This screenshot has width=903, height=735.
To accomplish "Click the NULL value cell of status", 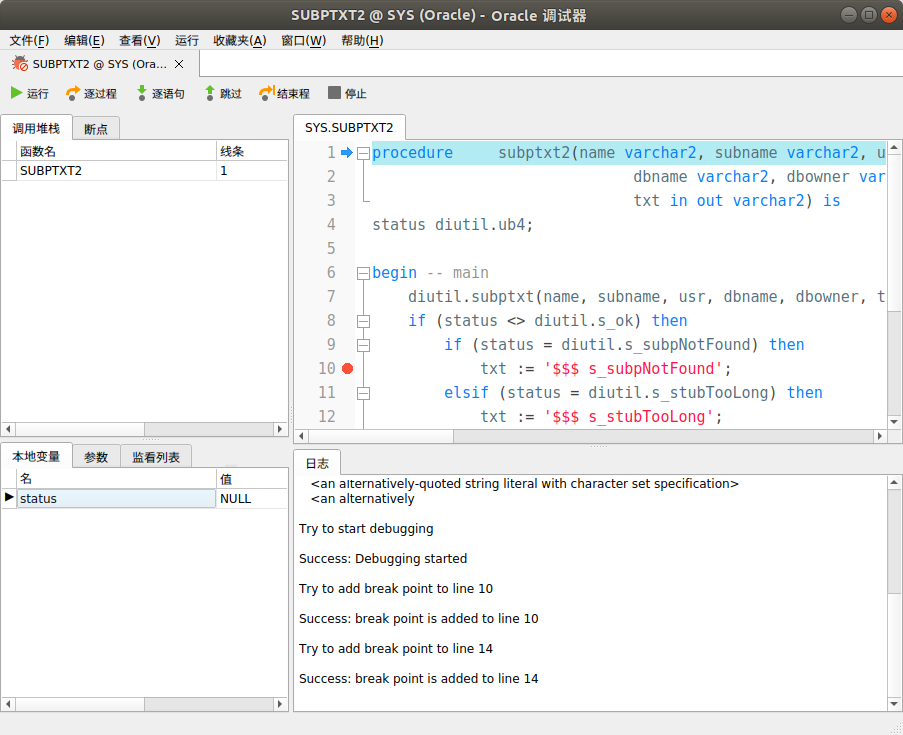I will click(x=252, y=498).
